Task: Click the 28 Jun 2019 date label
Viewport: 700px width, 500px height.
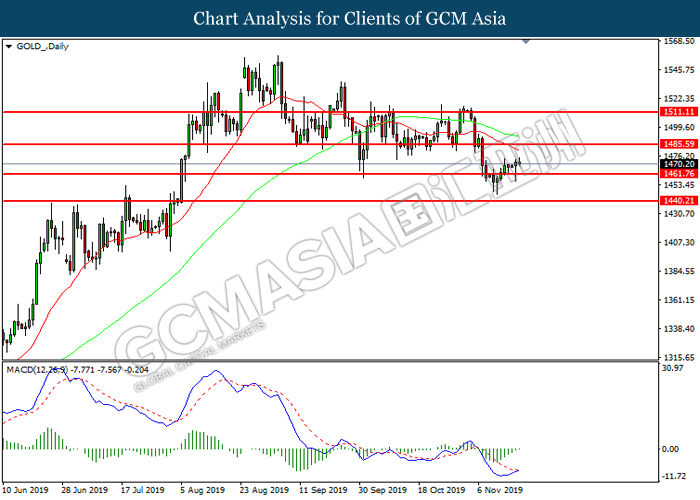Action: (x=84, y=490)
